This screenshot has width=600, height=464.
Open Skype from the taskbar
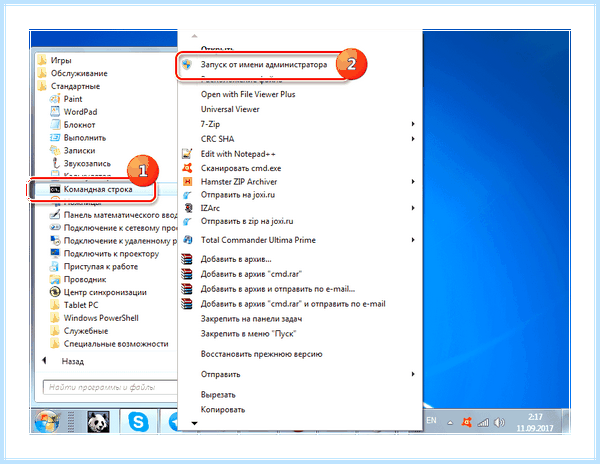click(138, 422)
